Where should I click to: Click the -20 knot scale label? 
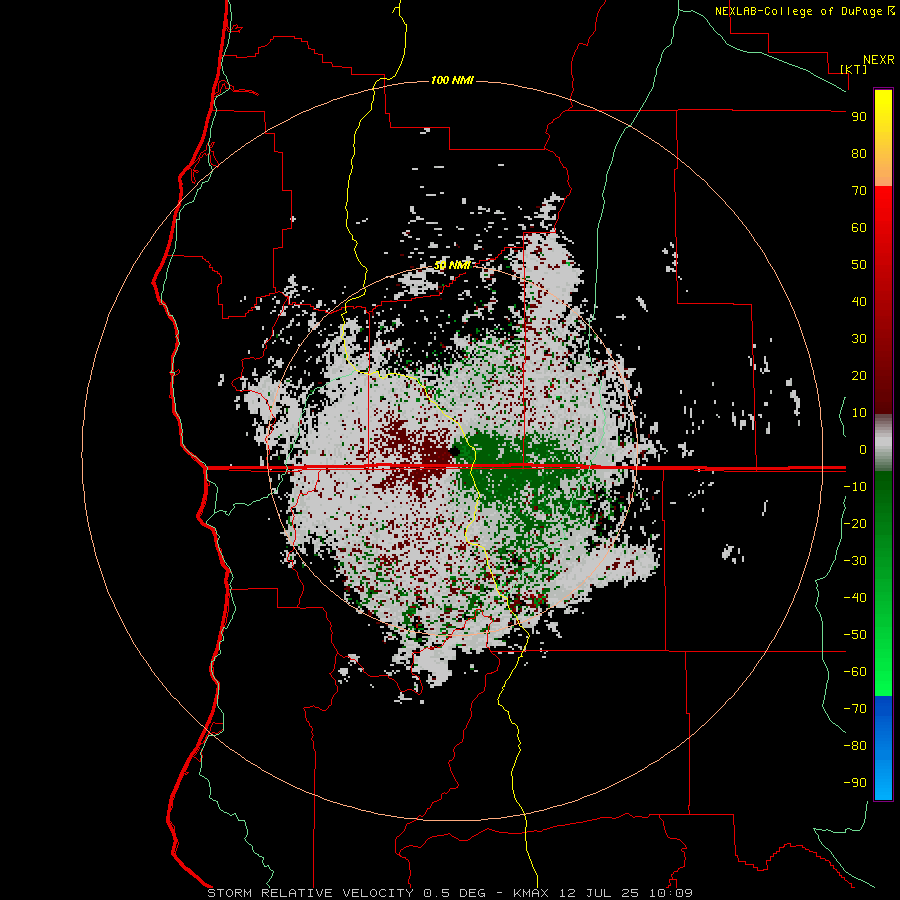(x=855, y=524)
